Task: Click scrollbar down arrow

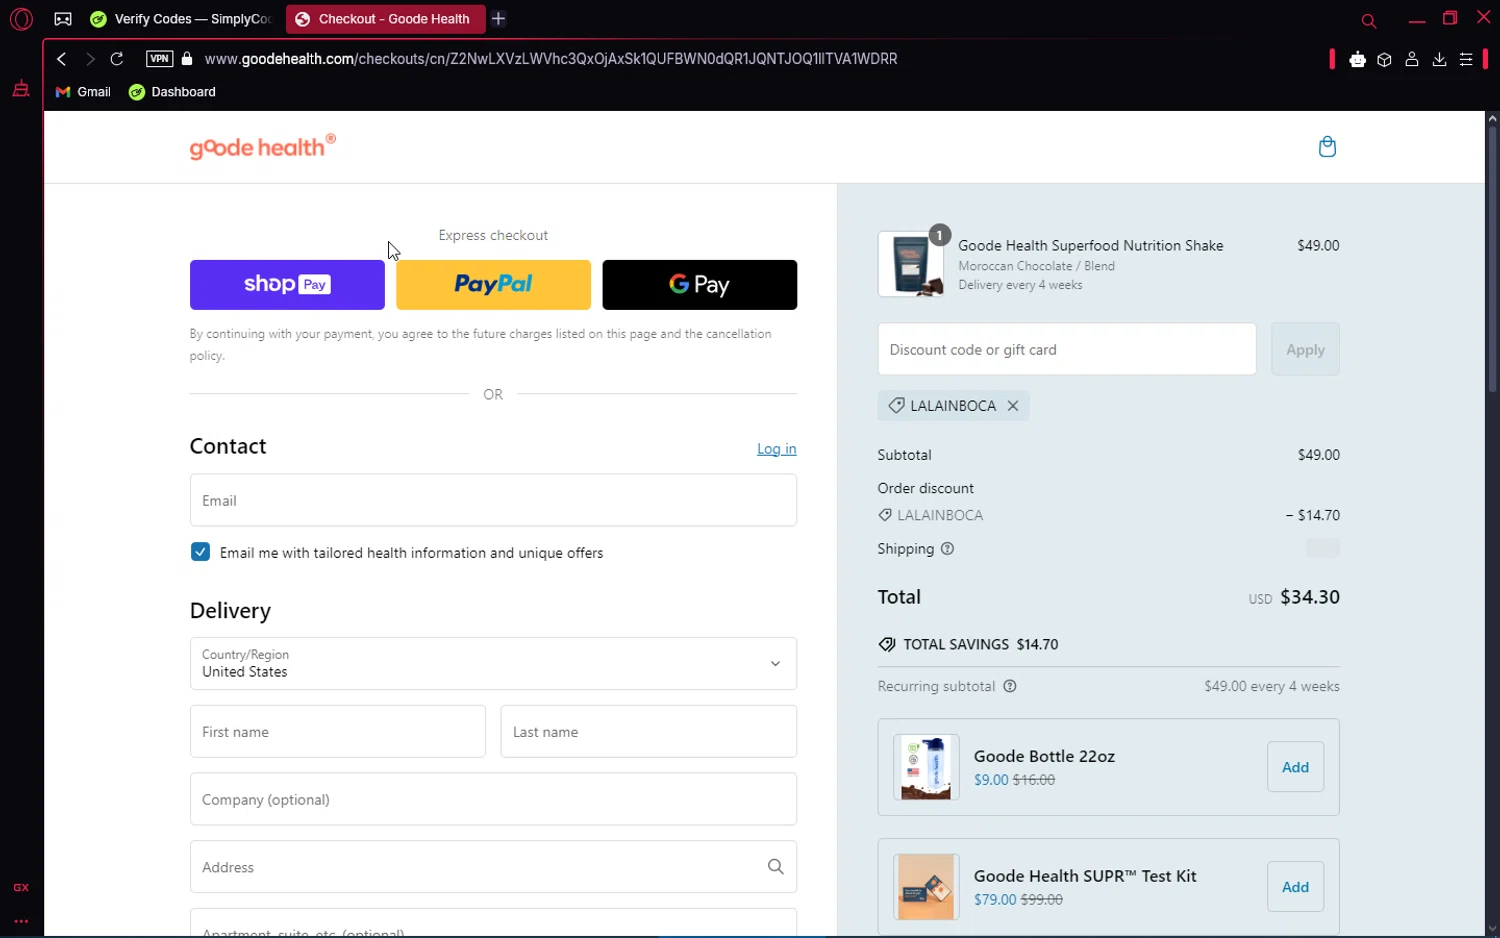Action: [x=1492, y=929]
